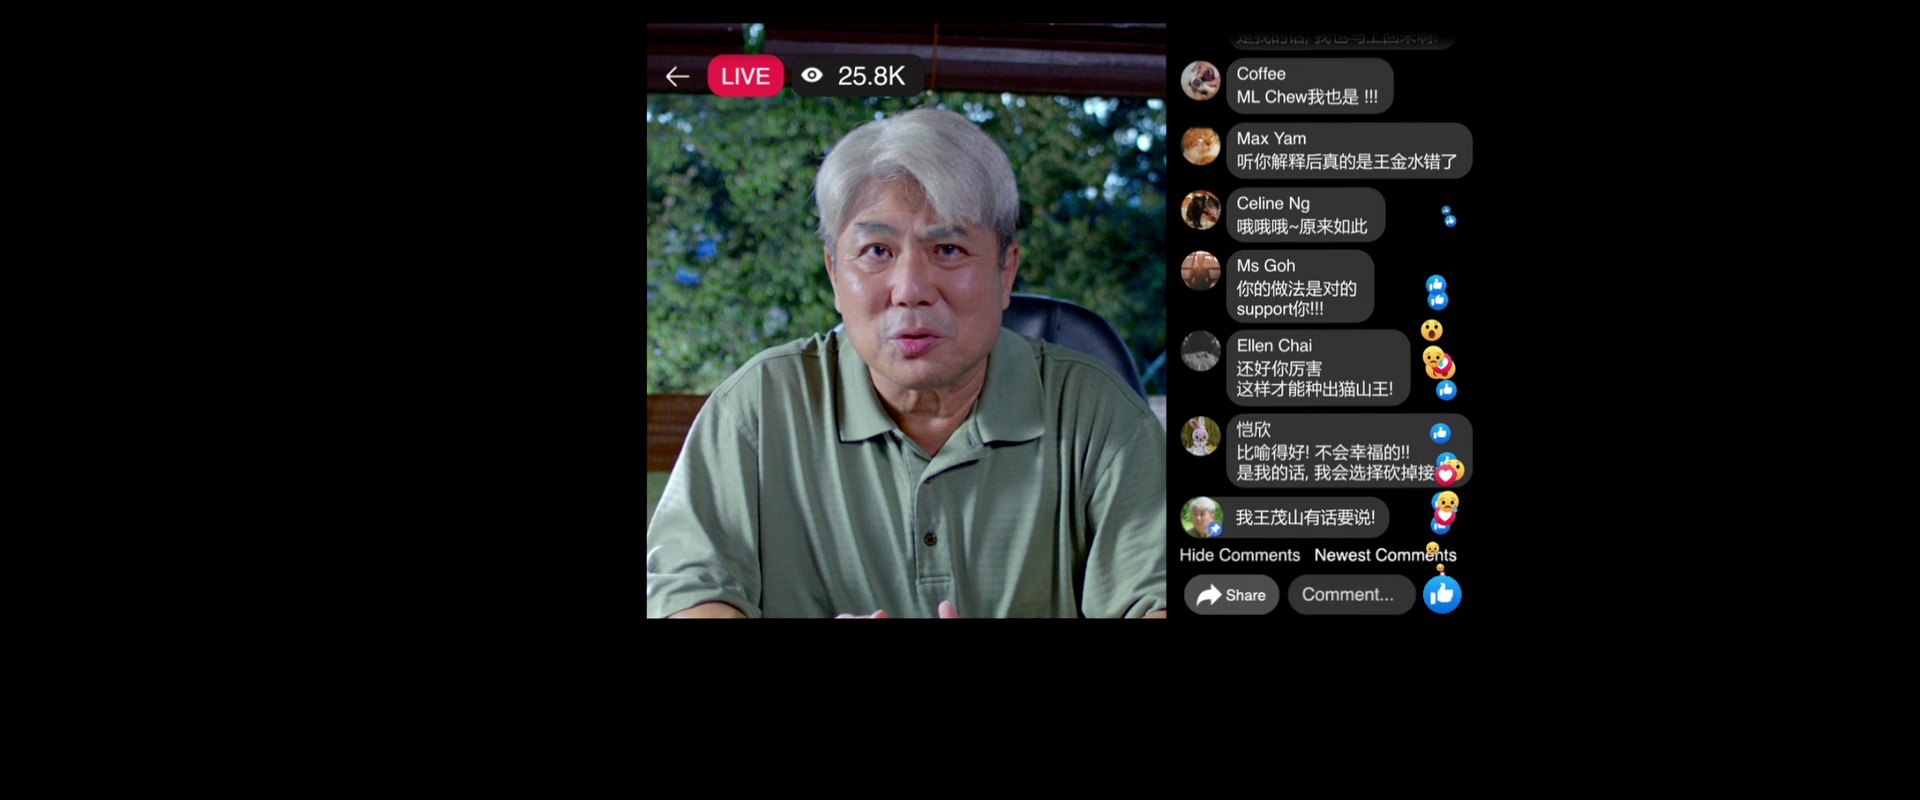Screen dimensions: 1920x800
Task: Open Celine Ng's profile picture
Action: coord(1200,210)
